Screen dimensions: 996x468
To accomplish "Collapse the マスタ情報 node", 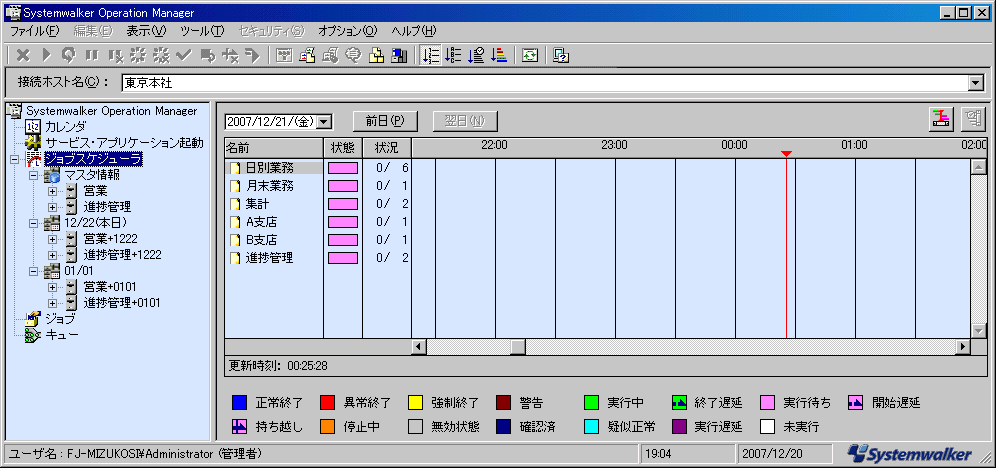I will tap(34, 175).
